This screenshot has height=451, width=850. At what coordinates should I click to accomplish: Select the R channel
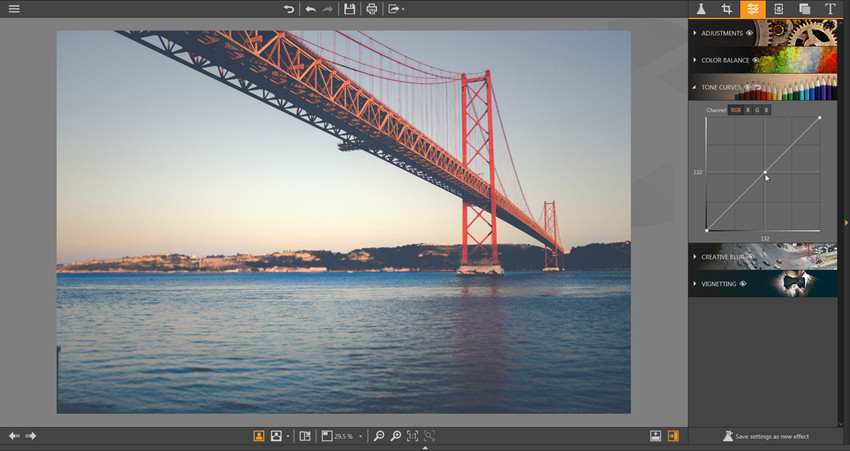pos(748,110)
